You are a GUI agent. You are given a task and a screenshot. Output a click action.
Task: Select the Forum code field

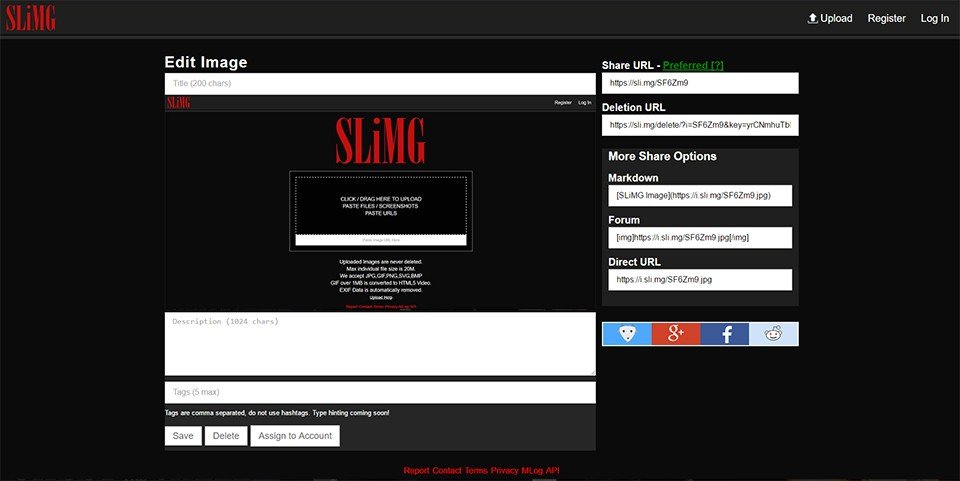pos(700,237)
